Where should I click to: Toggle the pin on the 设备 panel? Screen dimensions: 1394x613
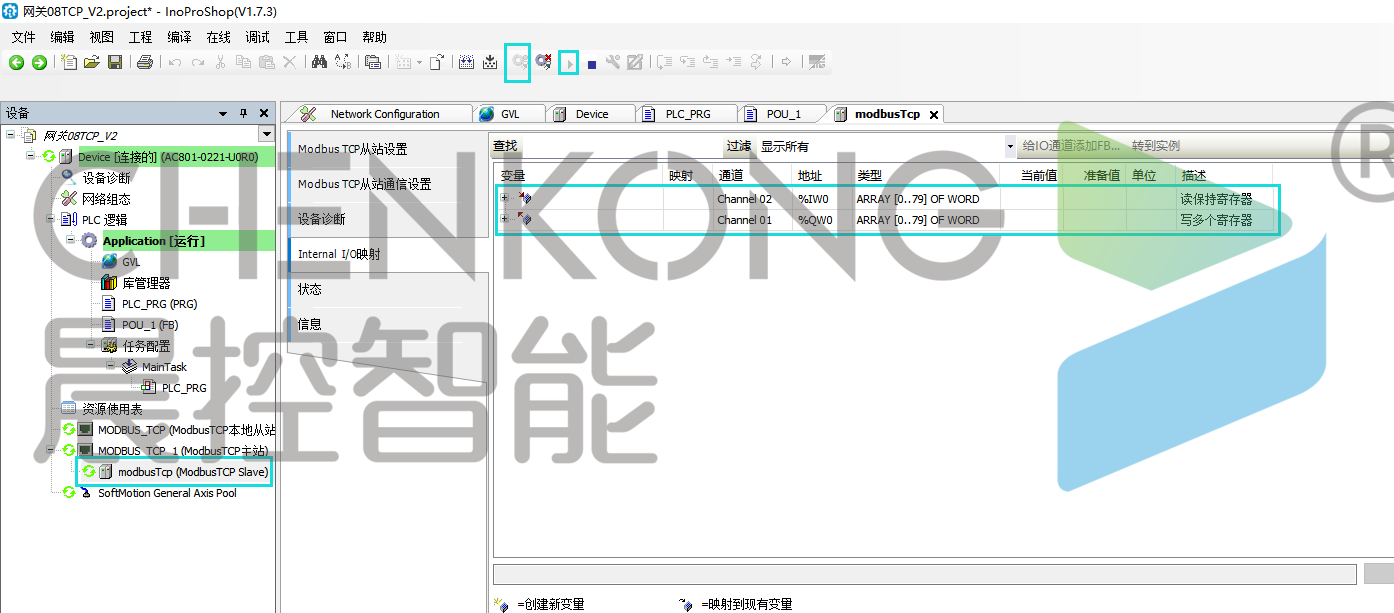pos(243,114)
